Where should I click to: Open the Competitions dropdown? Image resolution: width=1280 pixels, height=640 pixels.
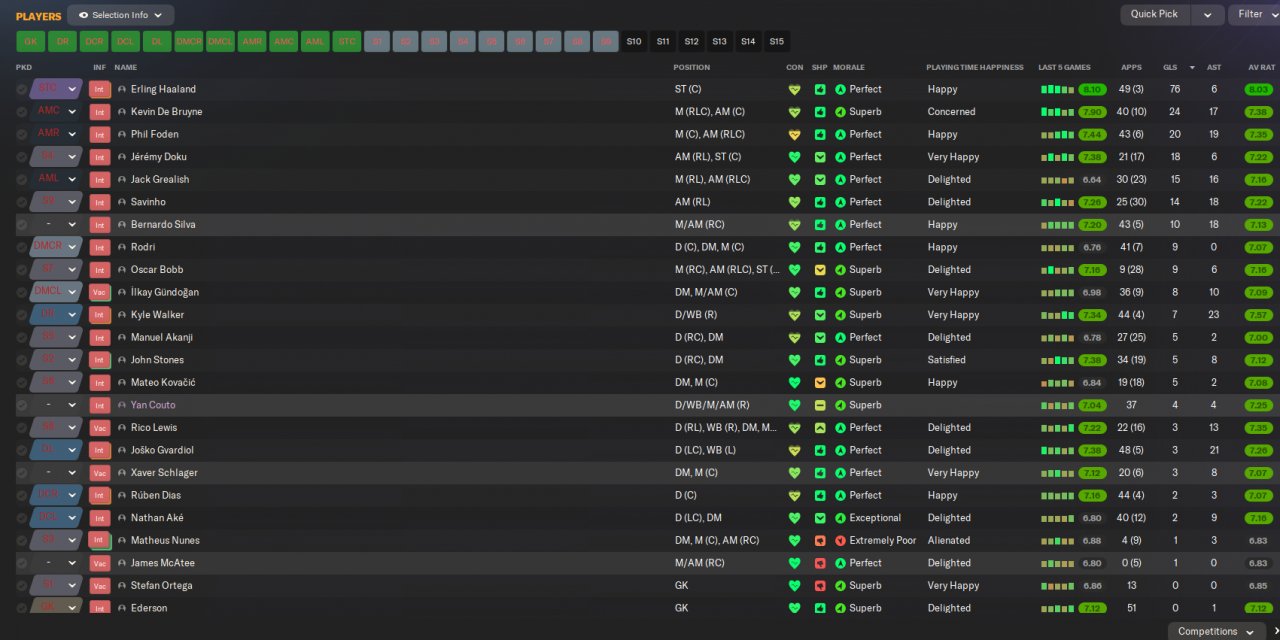click(x=1215, y=631)
